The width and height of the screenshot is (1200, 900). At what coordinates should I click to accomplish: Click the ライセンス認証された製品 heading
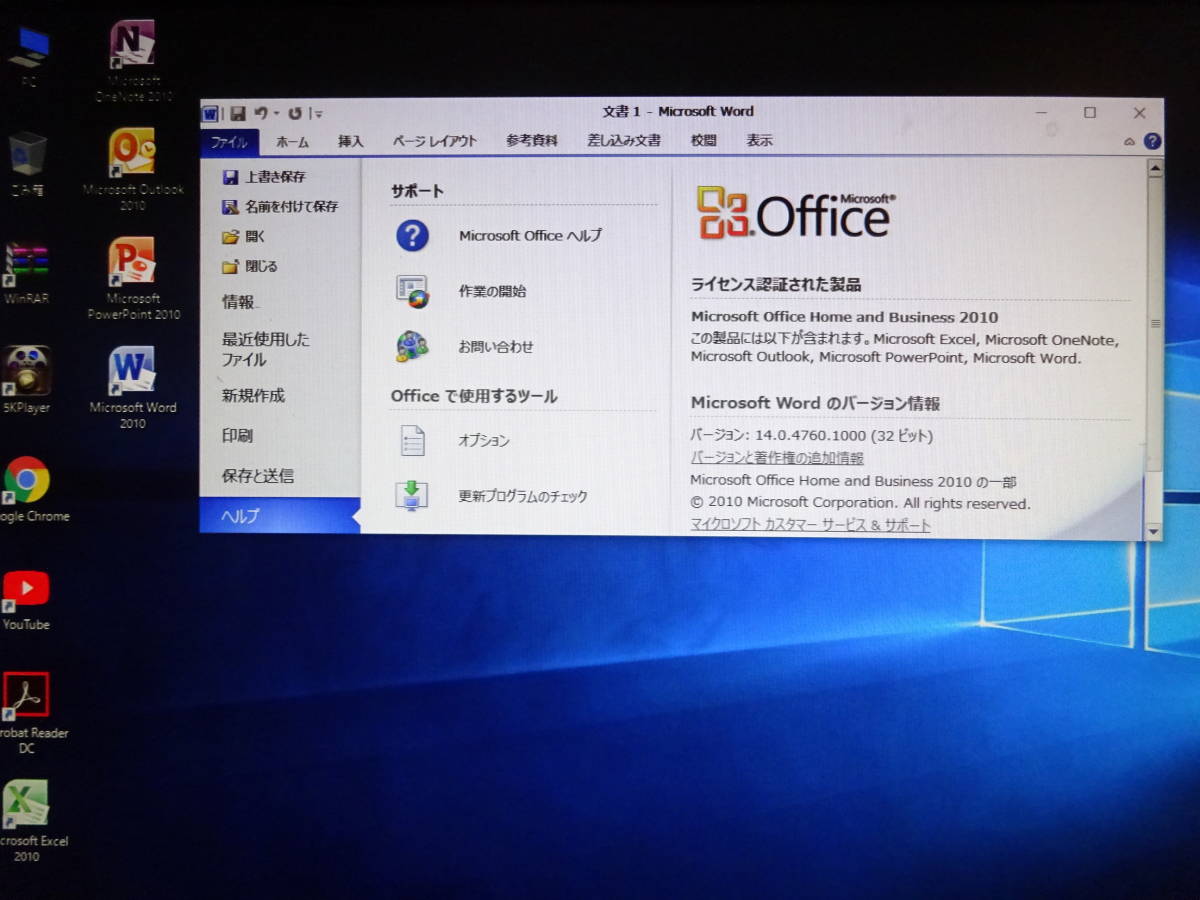(776, 285)
